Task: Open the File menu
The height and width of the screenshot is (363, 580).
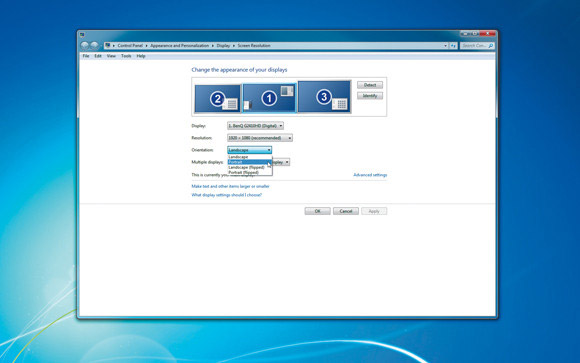Action: point(86,56)
